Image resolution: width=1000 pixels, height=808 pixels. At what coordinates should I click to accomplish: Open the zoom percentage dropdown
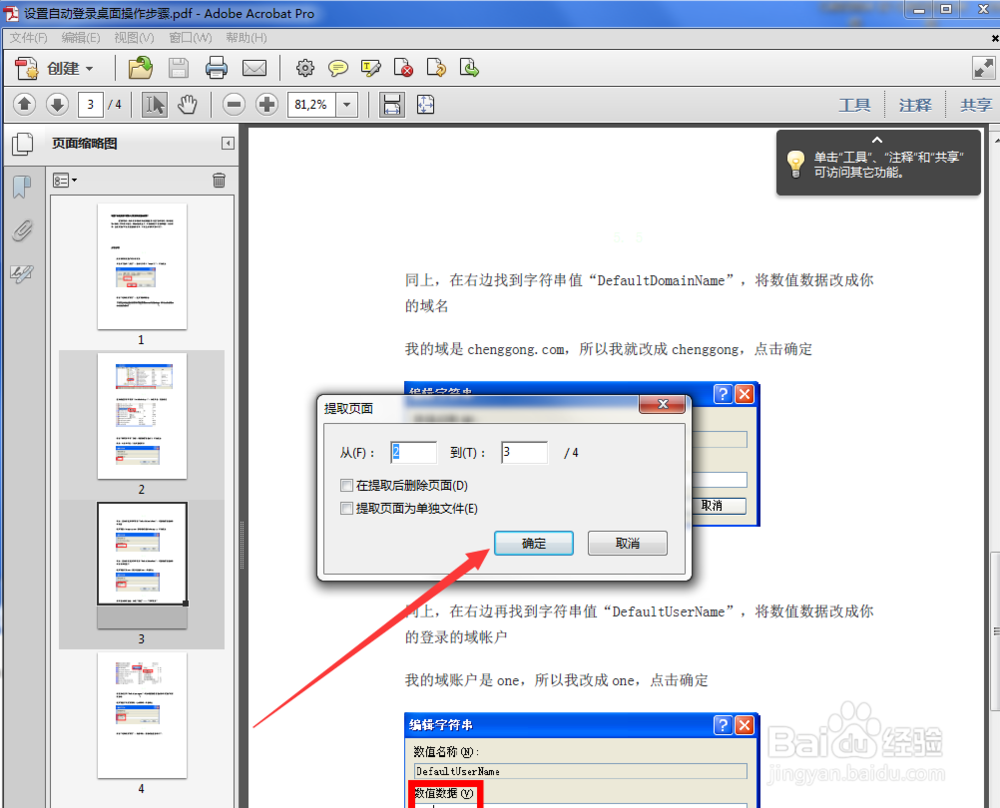(347, 104)
